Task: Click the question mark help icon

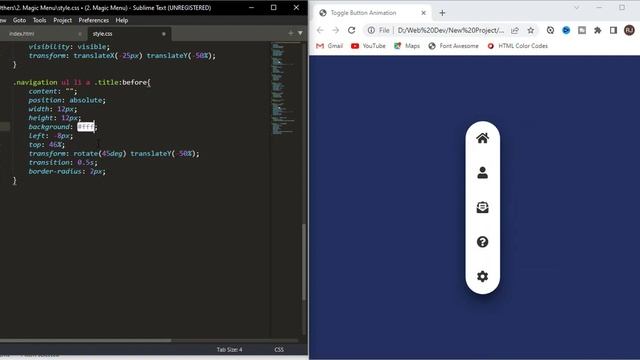Action: pos(482,242)
